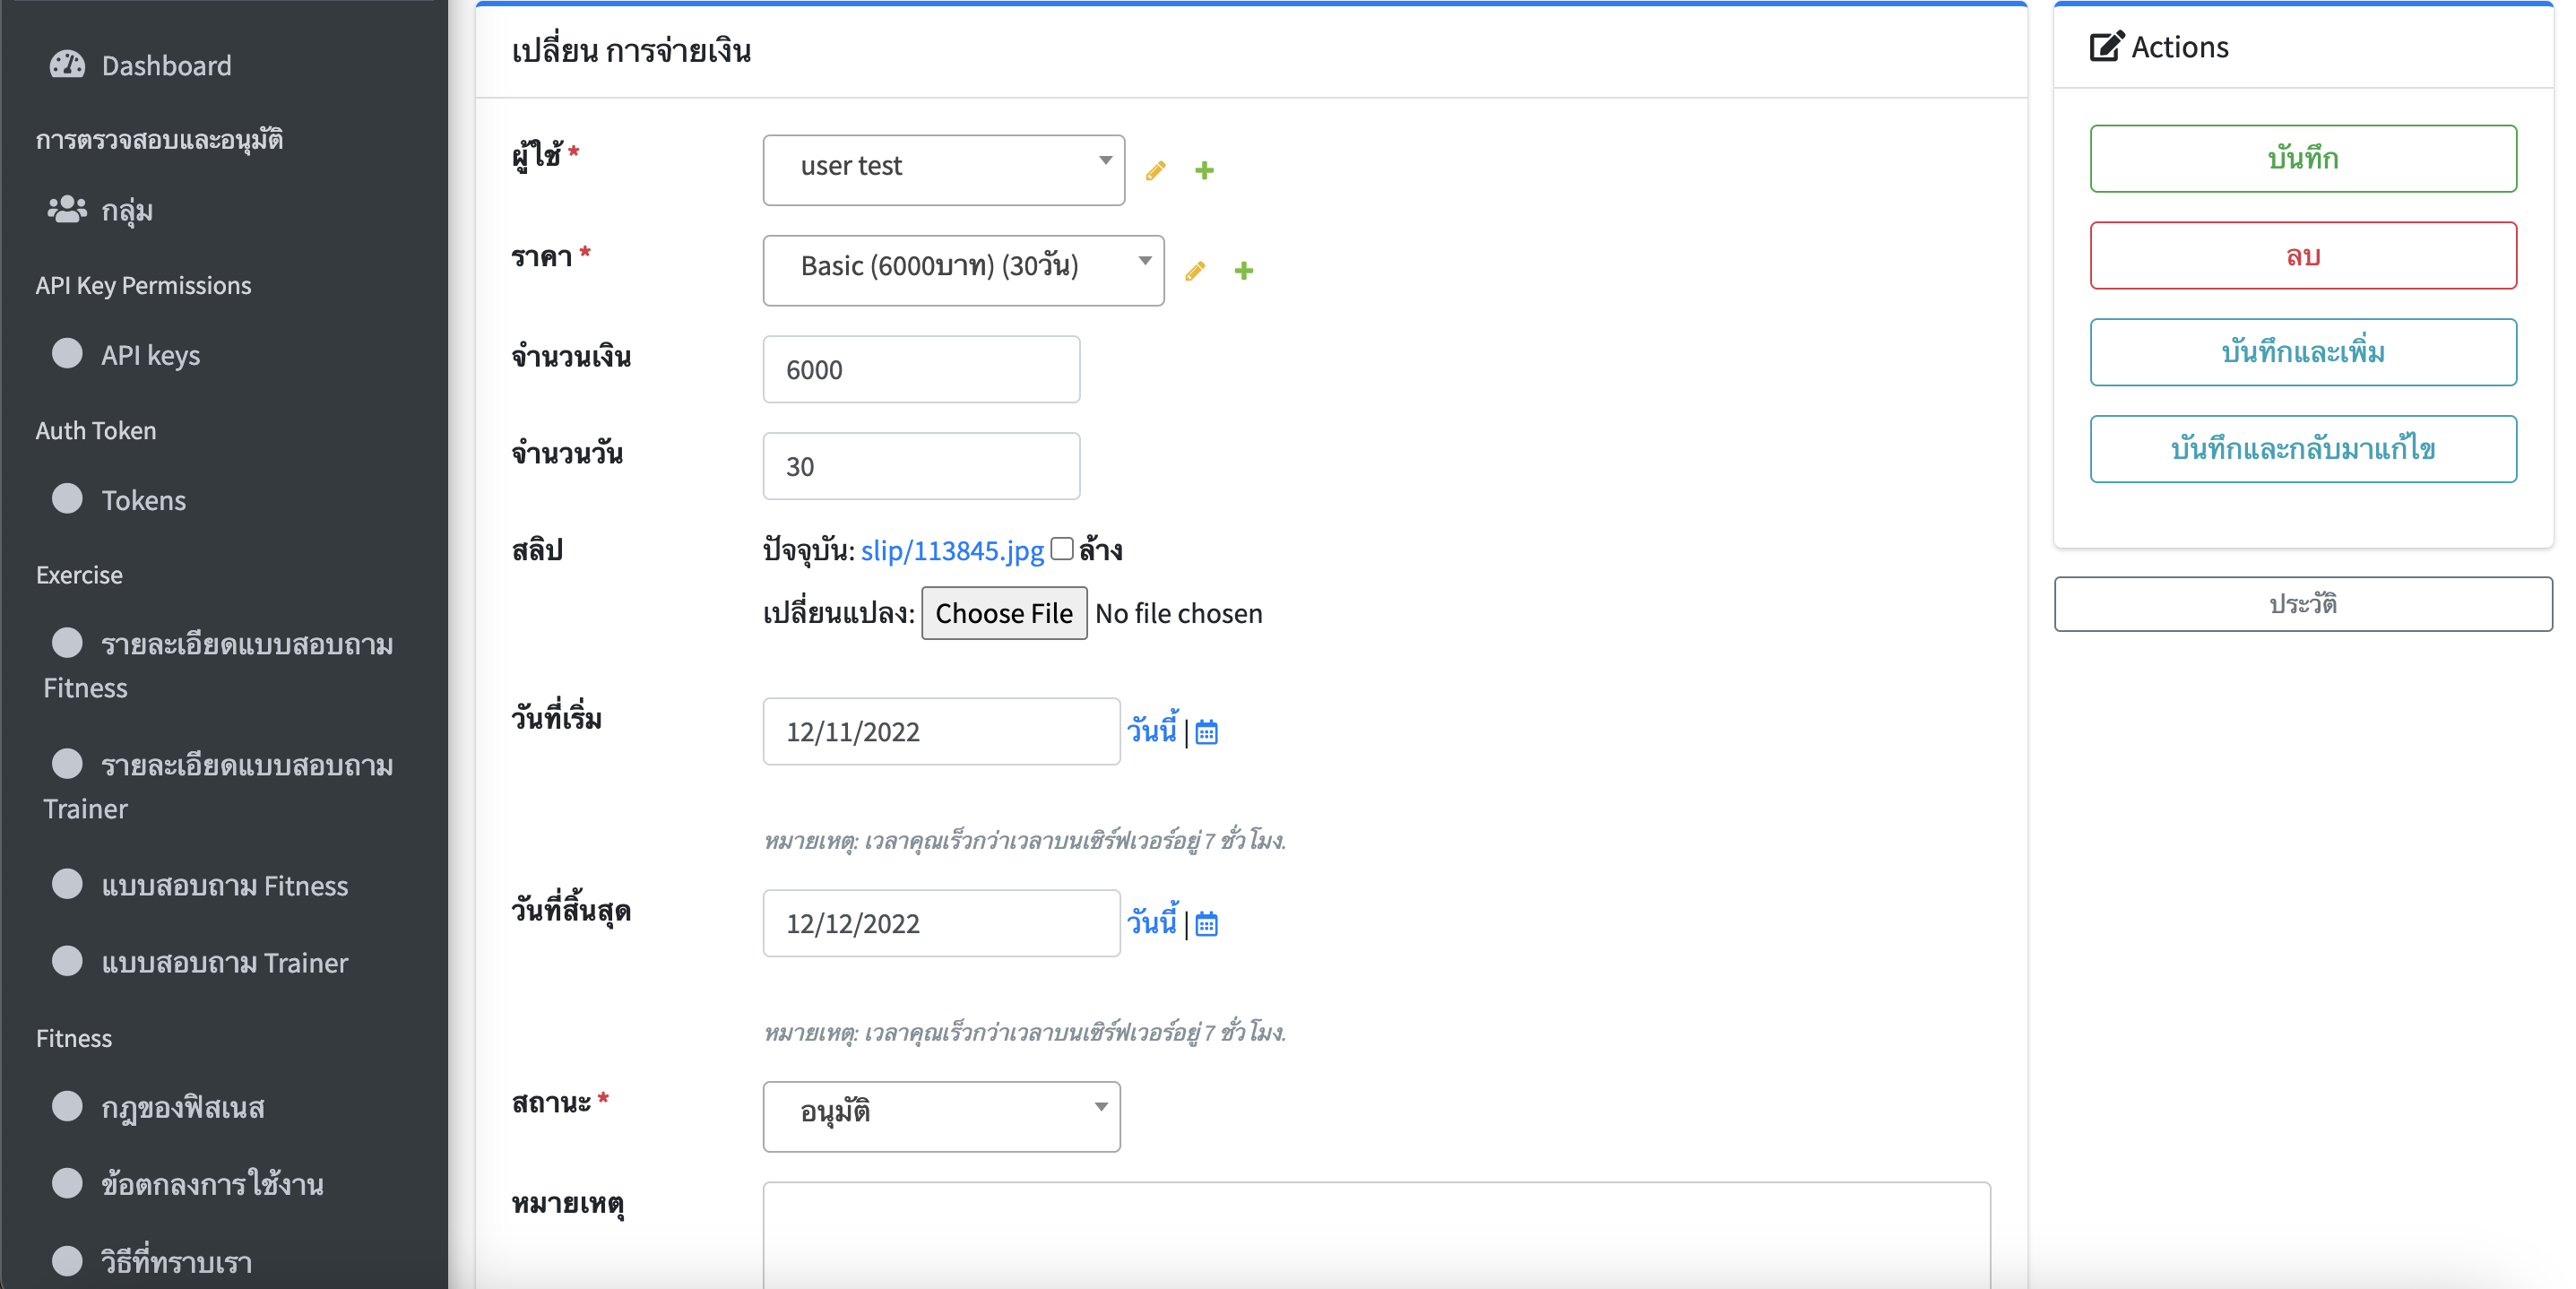Click the red ลบ delete button
The image size is (2576, 1289).
(2301, 255)
